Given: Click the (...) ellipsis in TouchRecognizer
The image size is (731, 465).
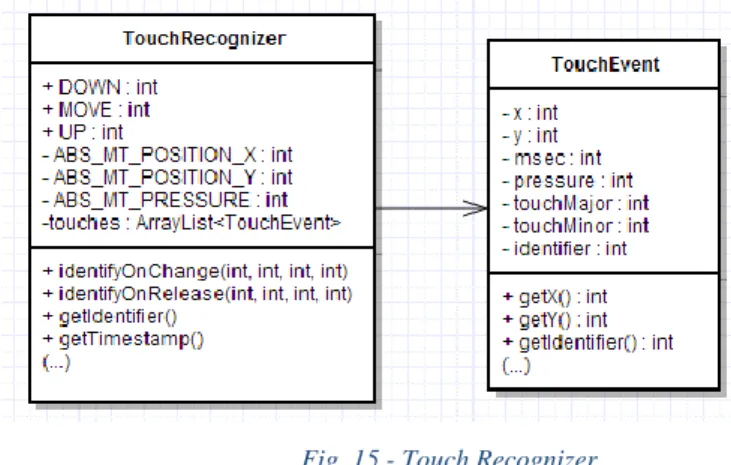Looking at the screenshot, I should [x=56, y=362].
